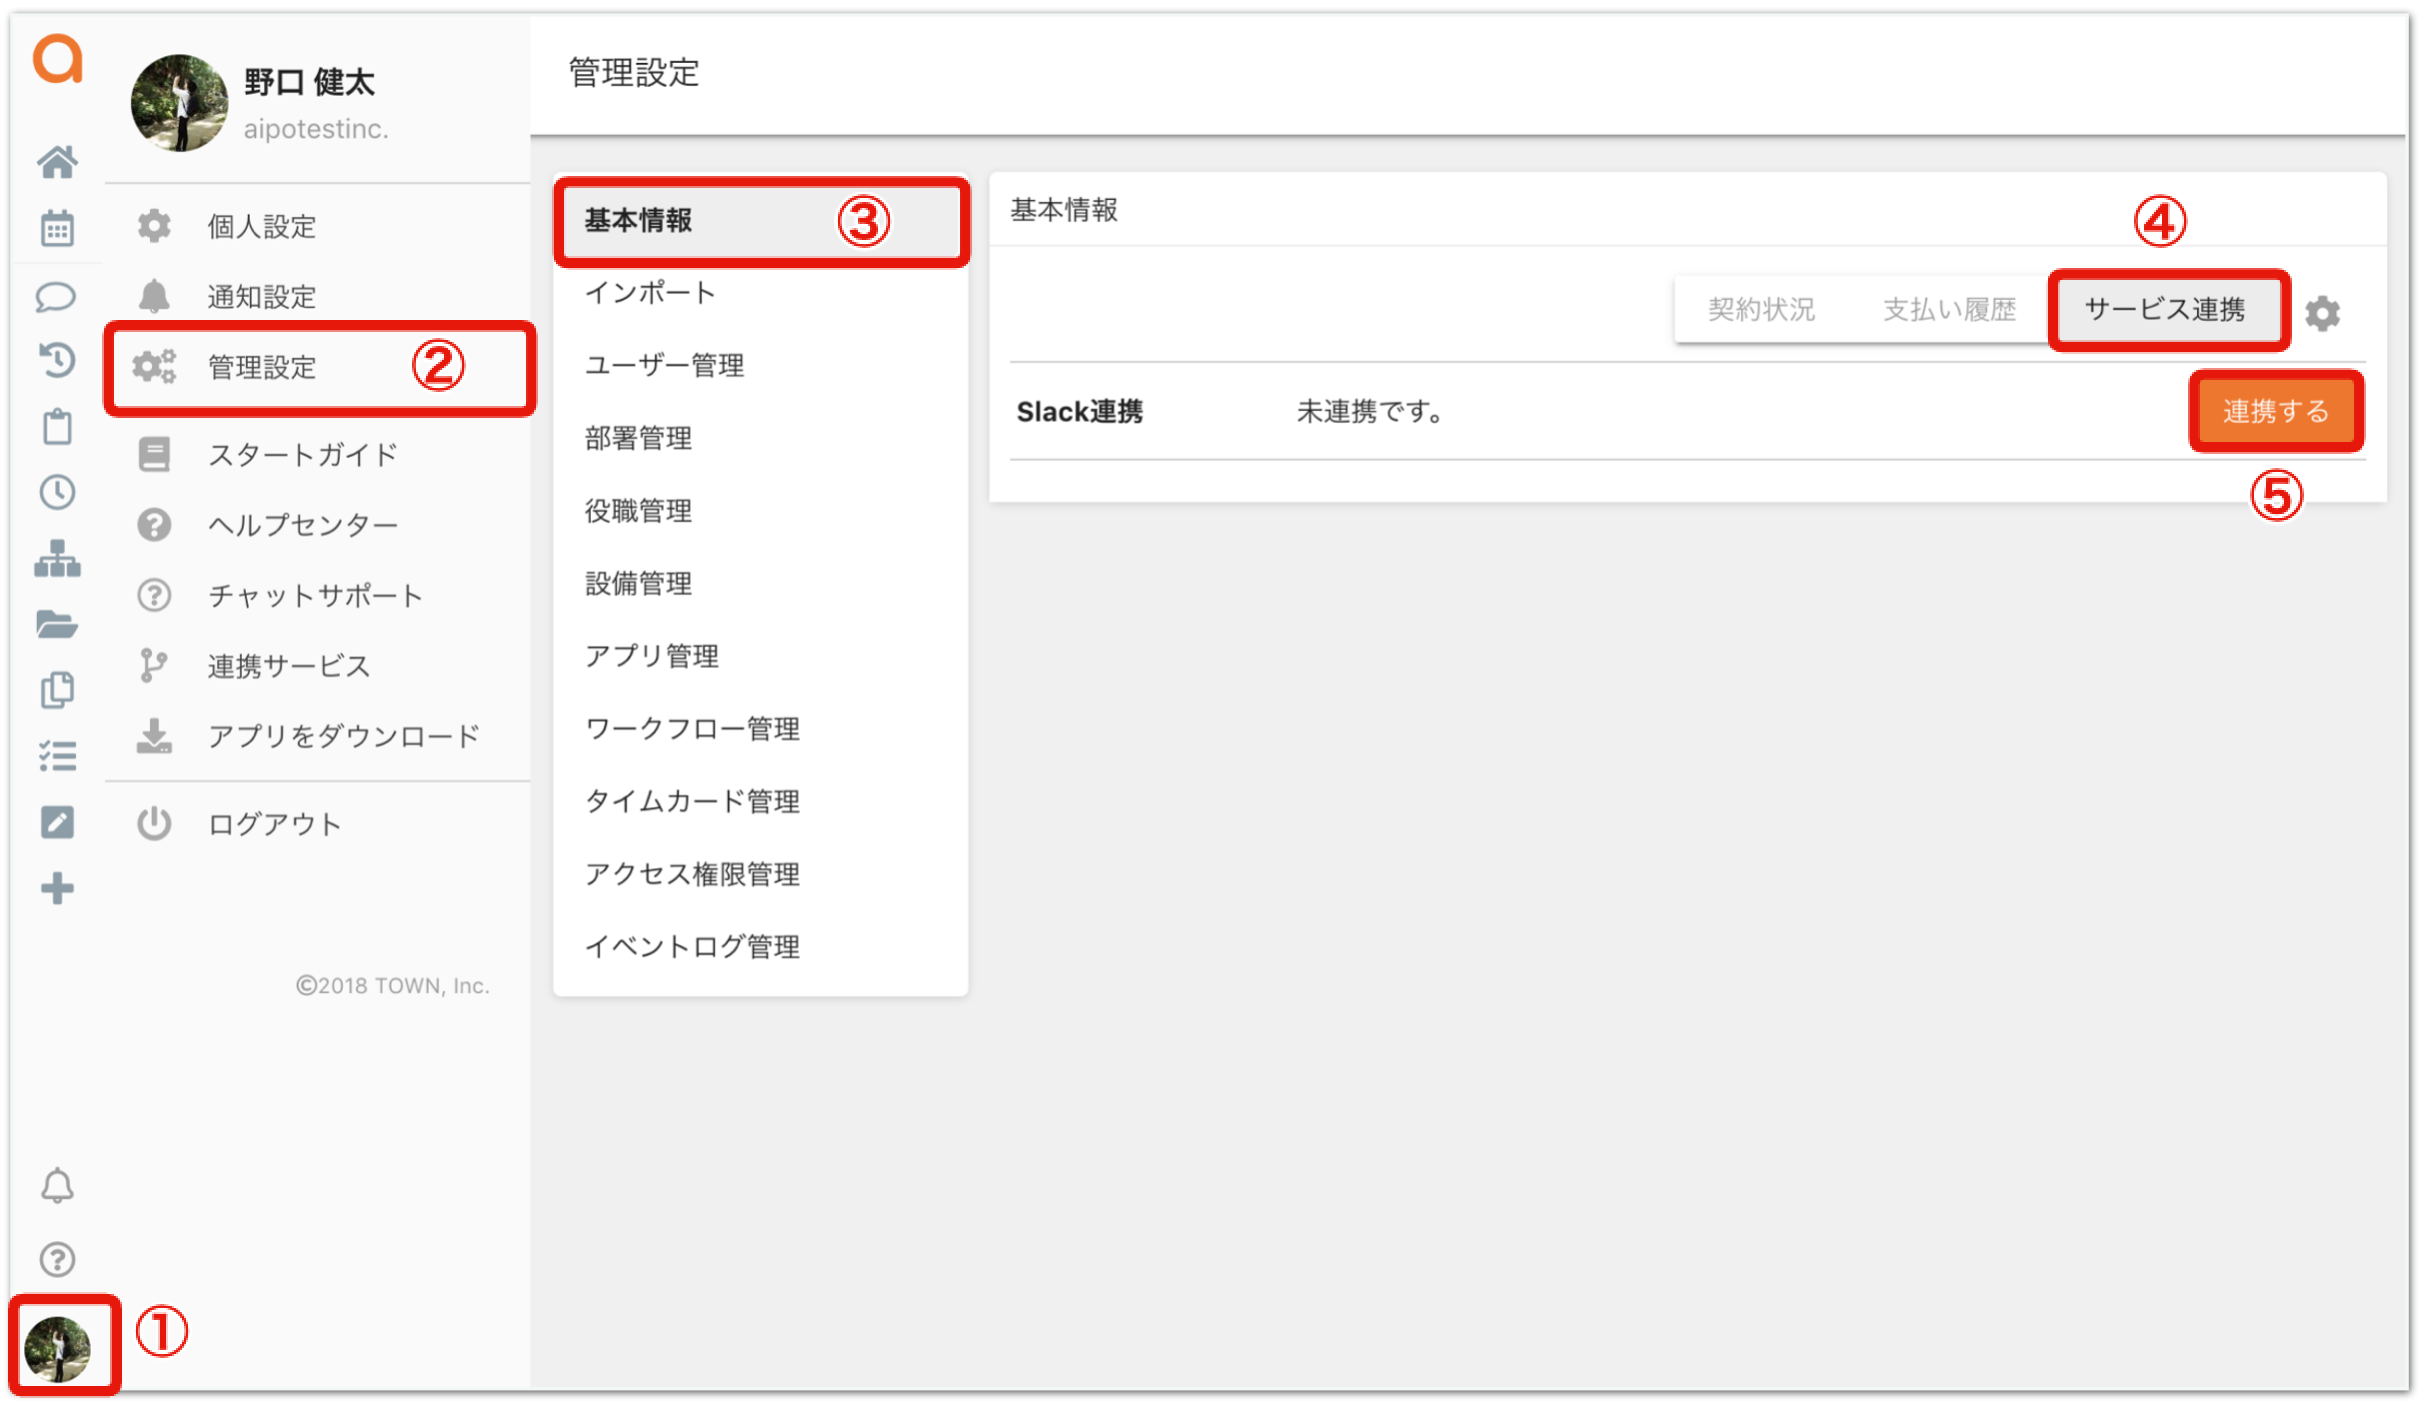
Task: Open 連携サービス from the user menu
Action: [x=317, y=665]
